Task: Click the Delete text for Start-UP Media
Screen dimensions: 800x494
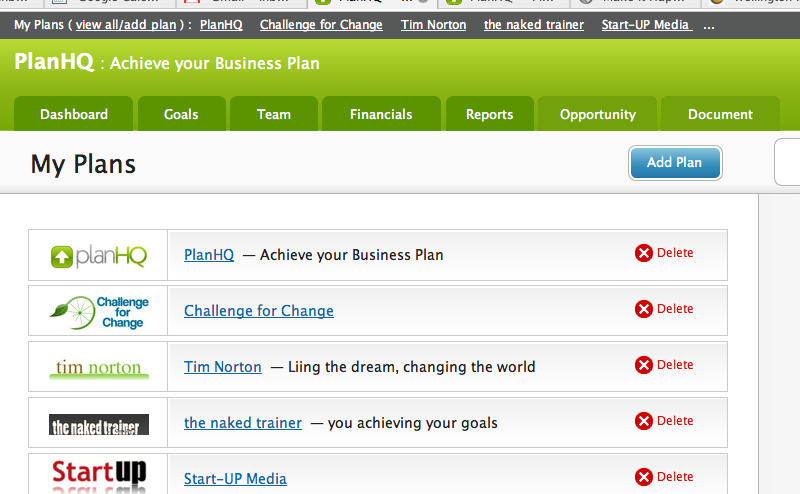Action: (675, 477)
